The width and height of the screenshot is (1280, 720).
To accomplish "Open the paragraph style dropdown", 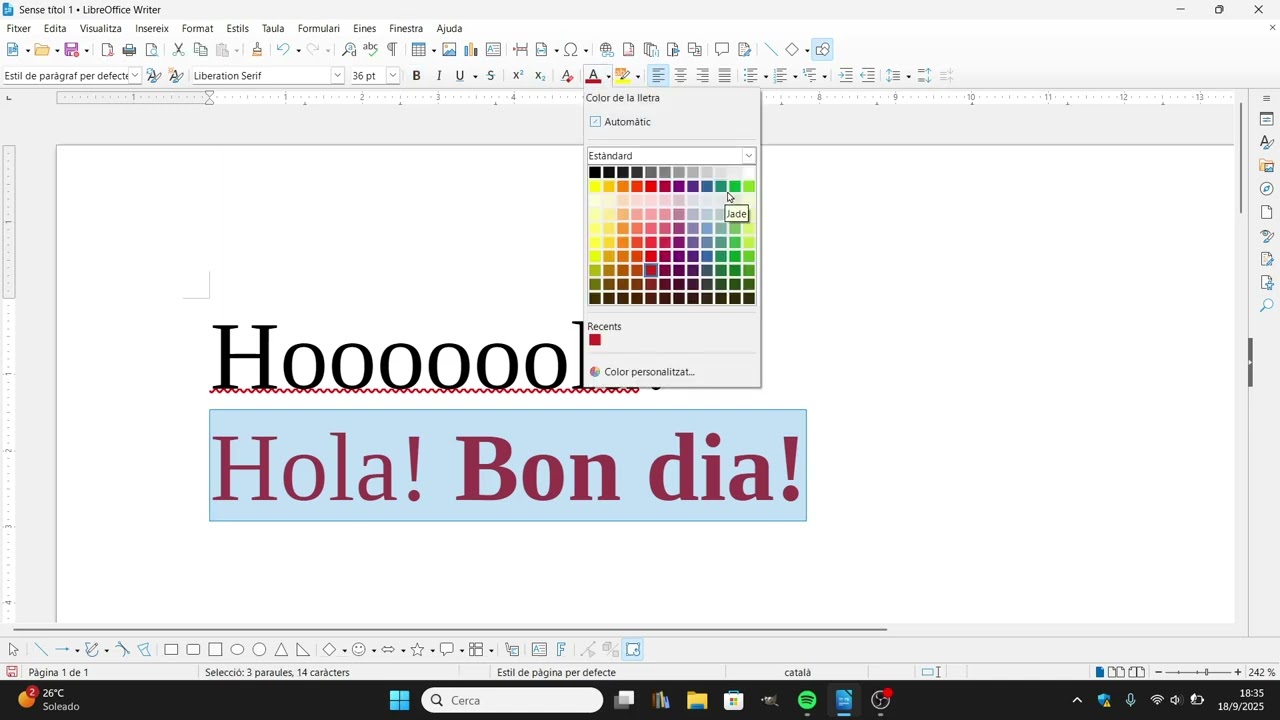I will coord(135,76).
